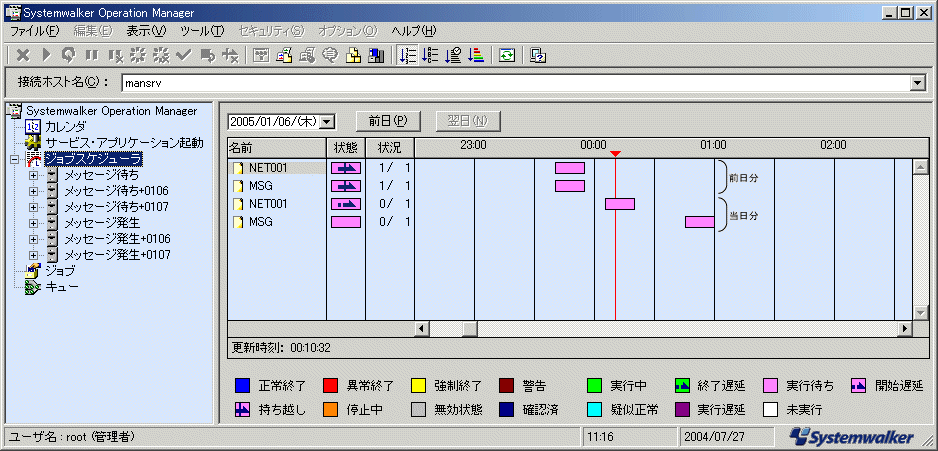
Task: Click the 強制終了 yellow legend swatch
Action: tap(418, 385)
